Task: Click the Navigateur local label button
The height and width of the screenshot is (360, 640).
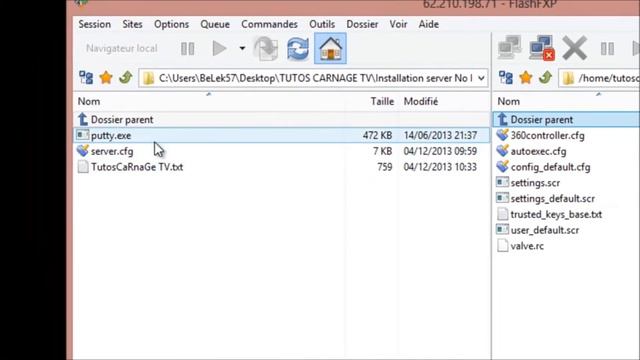Action: point(121,49)
